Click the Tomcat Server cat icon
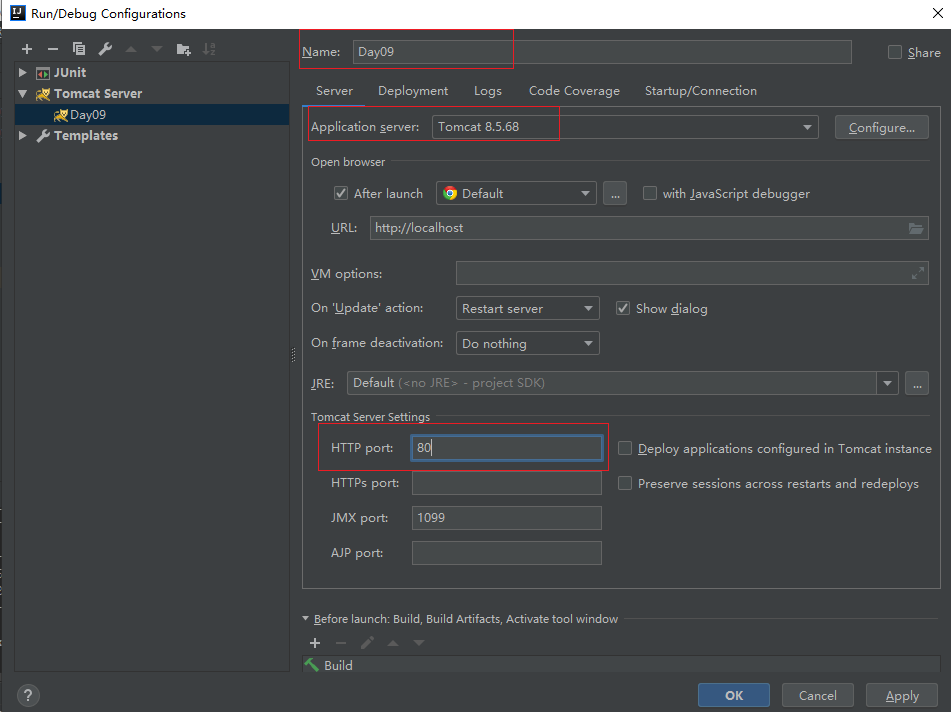The width and height of the screenshot is (951, 712). tap(42, 94)
